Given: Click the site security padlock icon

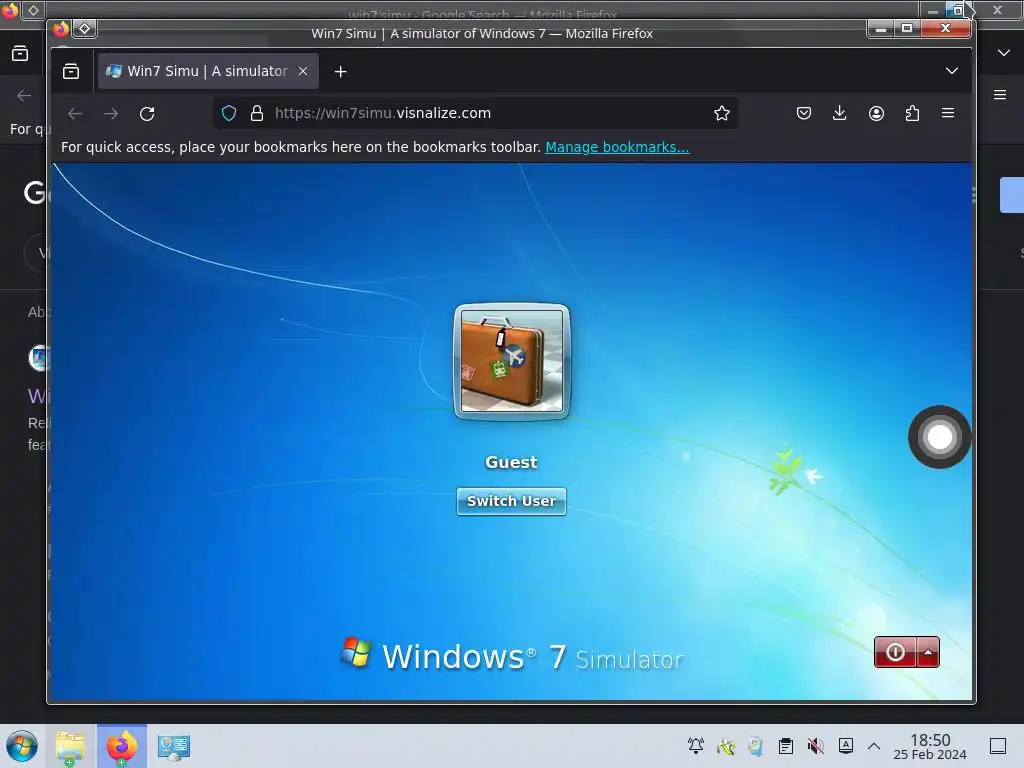Looking at the screenshot, I should (257, 113).
